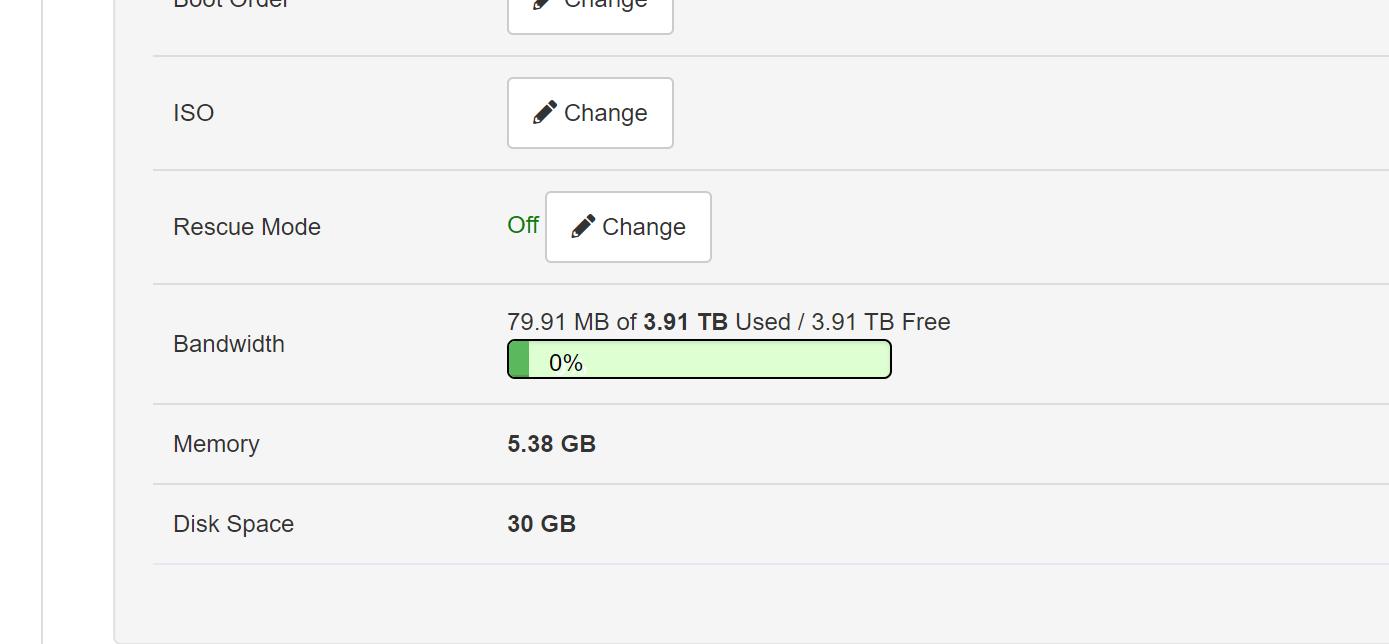Select the 30 GB disk space value
The width and height of the screenshot is (1389, 644).
coord(542,524)
